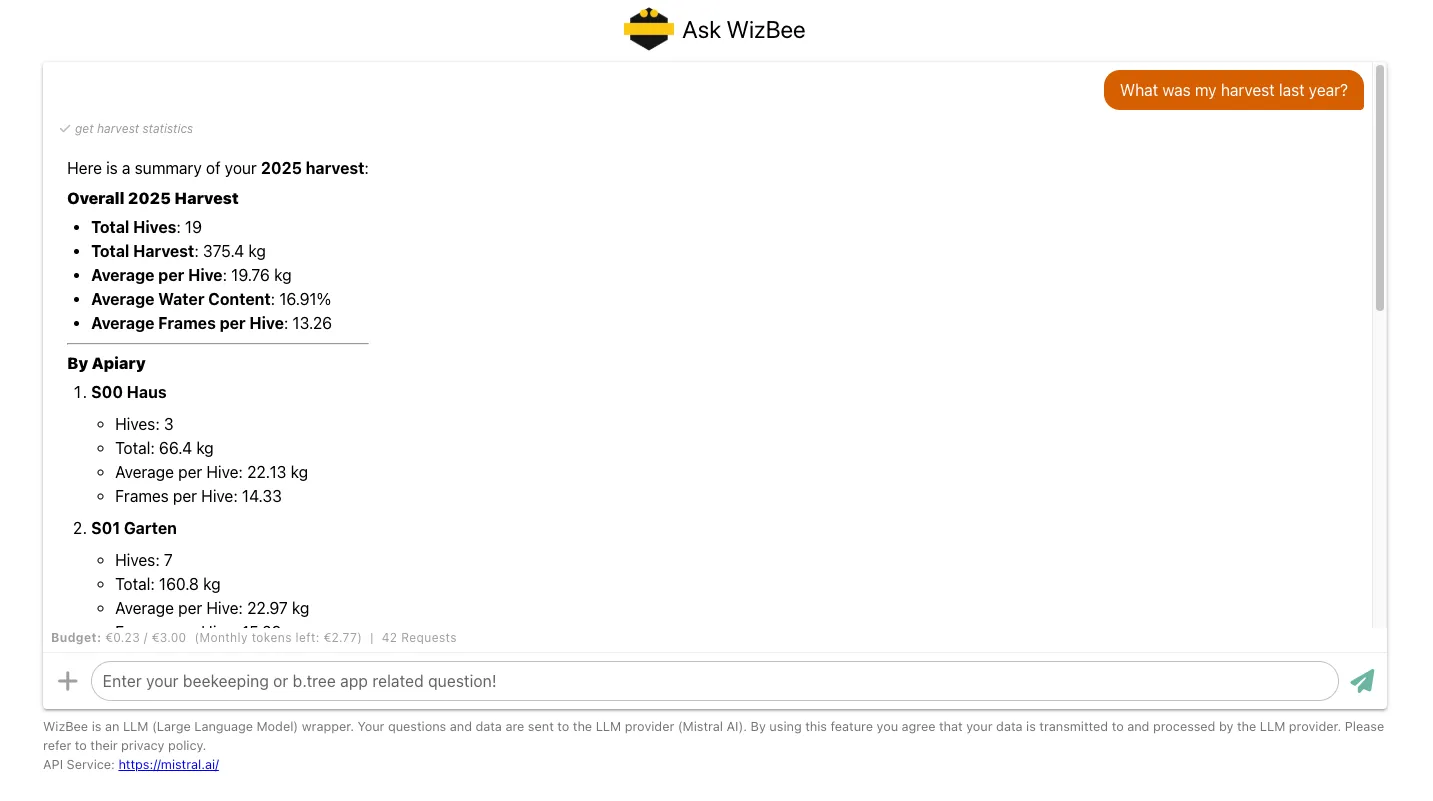Select the Ask WizBee header title
This screenshot has height=801, width=1433.
coord(743,30)
